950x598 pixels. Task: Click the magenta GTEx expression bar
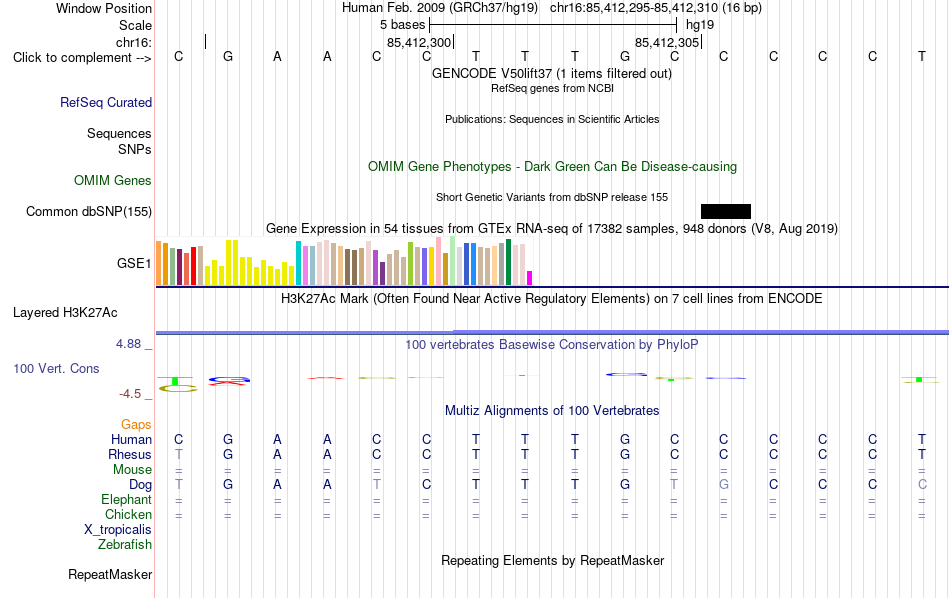tap(530, 278)
